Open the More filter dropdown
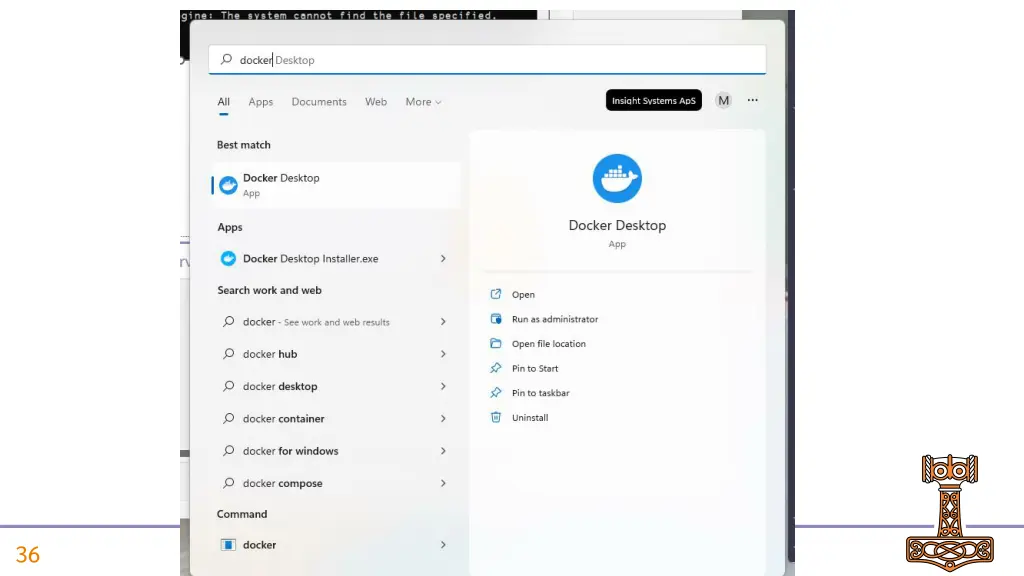The image size is (1024, 576). pyautogui.click(x=423, y=102)
